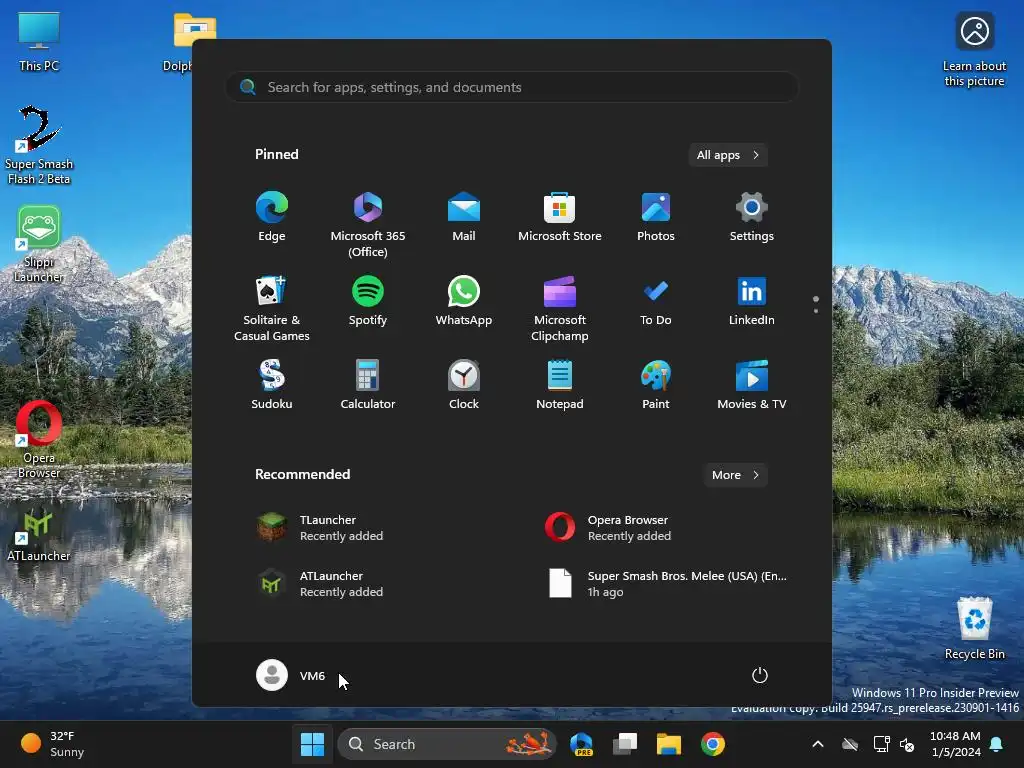Open the network tray icon
The width and height of the screenshot is (1024, 768).
point(881,744)
